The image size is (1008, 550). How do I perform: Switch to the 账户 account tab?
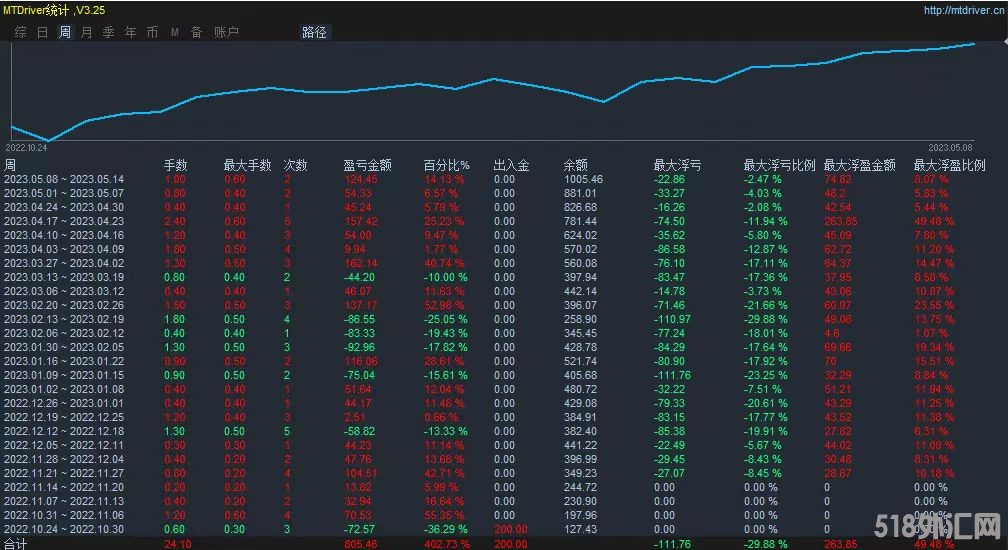226,32
